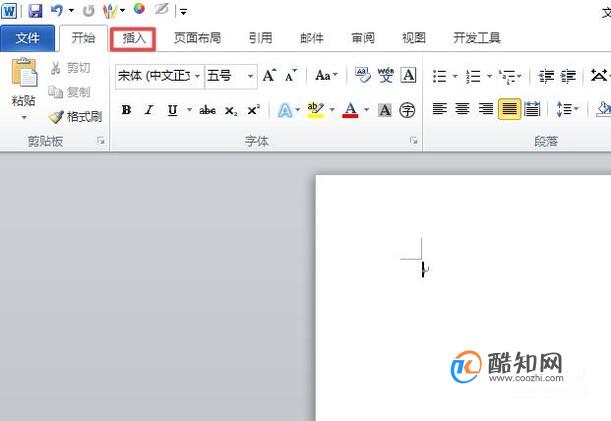This screenshot has width=611, height=421.
Task: Toggle Bold formatting
Action: click(x=126, y=110)
